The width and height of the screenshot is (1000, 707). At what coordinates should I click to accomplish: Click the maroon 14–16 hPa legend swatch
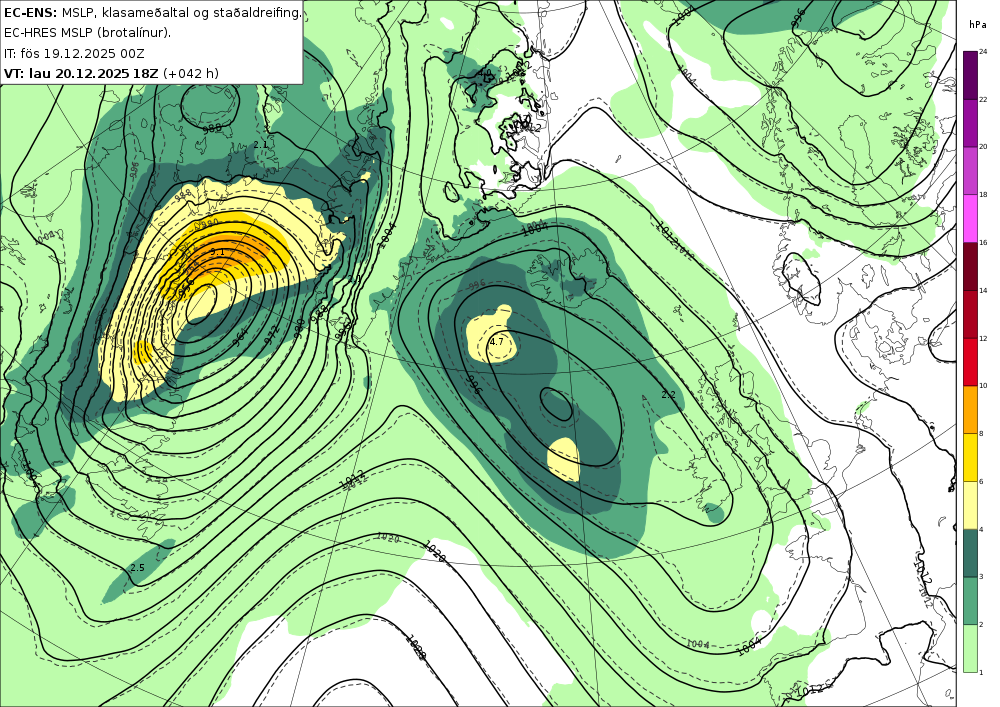[x=971, y=266]
